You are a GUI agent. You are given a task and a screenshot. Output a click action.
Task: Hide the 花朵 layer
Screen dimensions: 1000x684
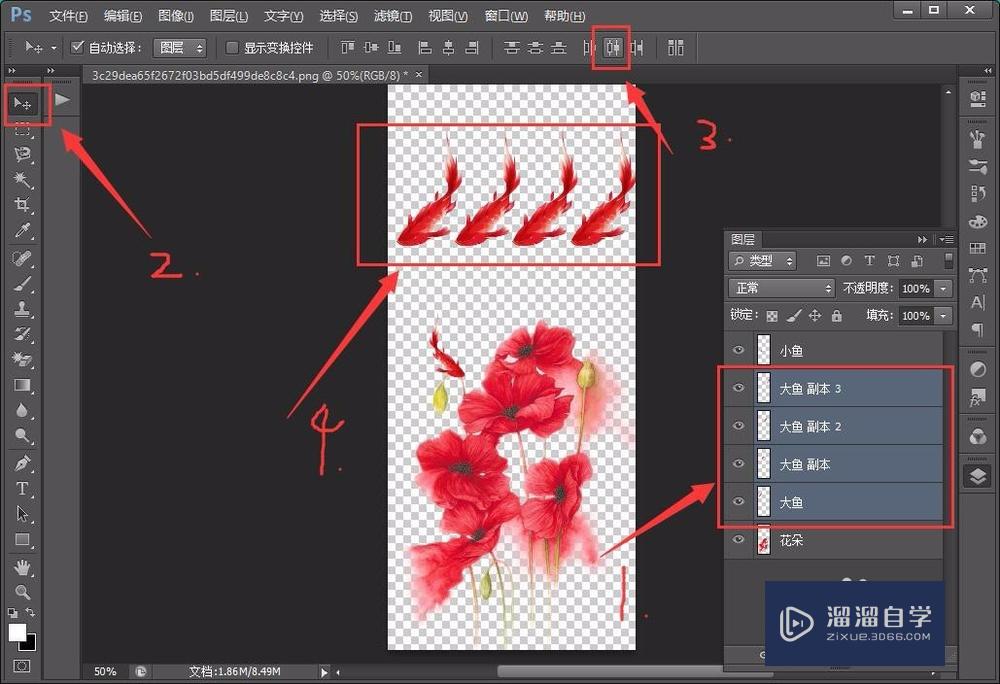pyautogui.click(x=739, y=539)
